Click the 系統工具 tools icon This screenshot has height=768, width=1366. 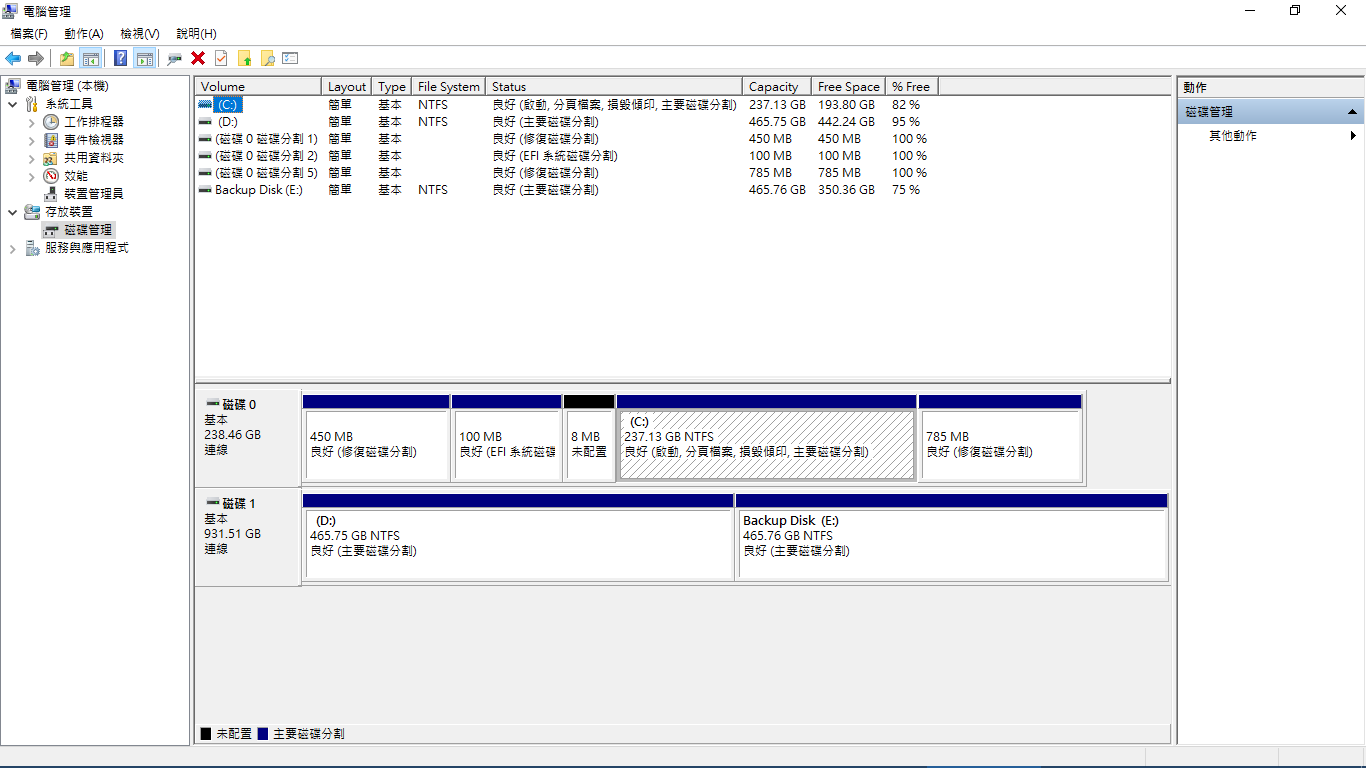coord(32,104)
